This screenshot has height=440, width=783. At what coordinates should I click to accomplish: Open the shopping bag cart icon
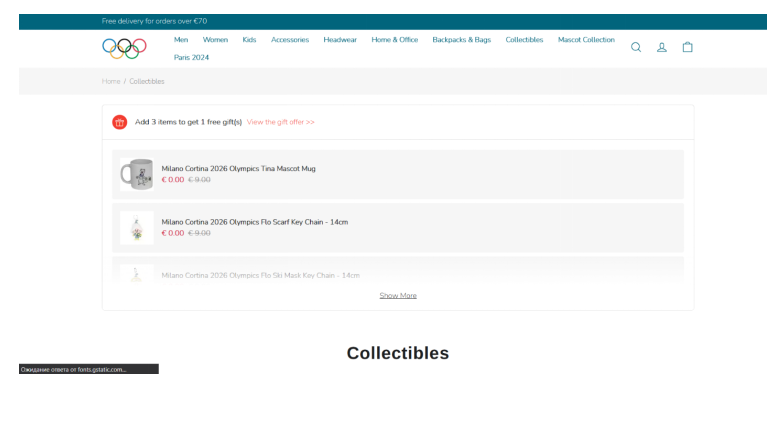click(x=688, y=47)
